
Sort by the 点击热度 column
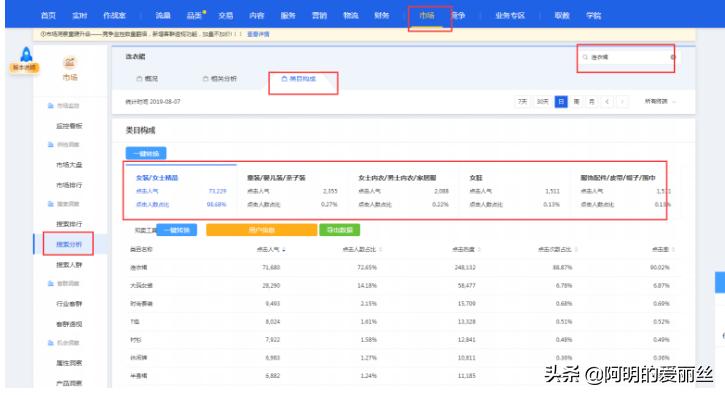479,250
